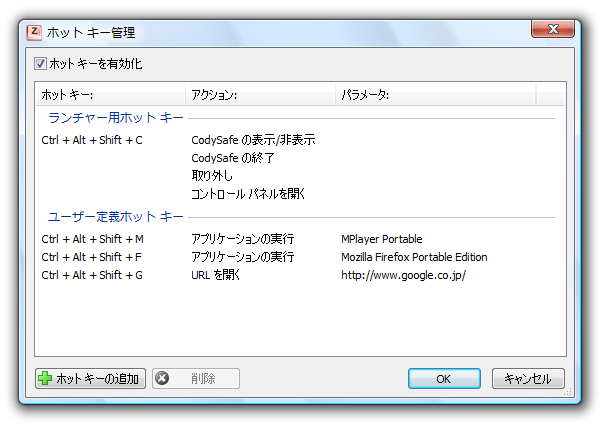Click the grayed-out 削除 button
604x429 pixels.
tap(196, 379)
